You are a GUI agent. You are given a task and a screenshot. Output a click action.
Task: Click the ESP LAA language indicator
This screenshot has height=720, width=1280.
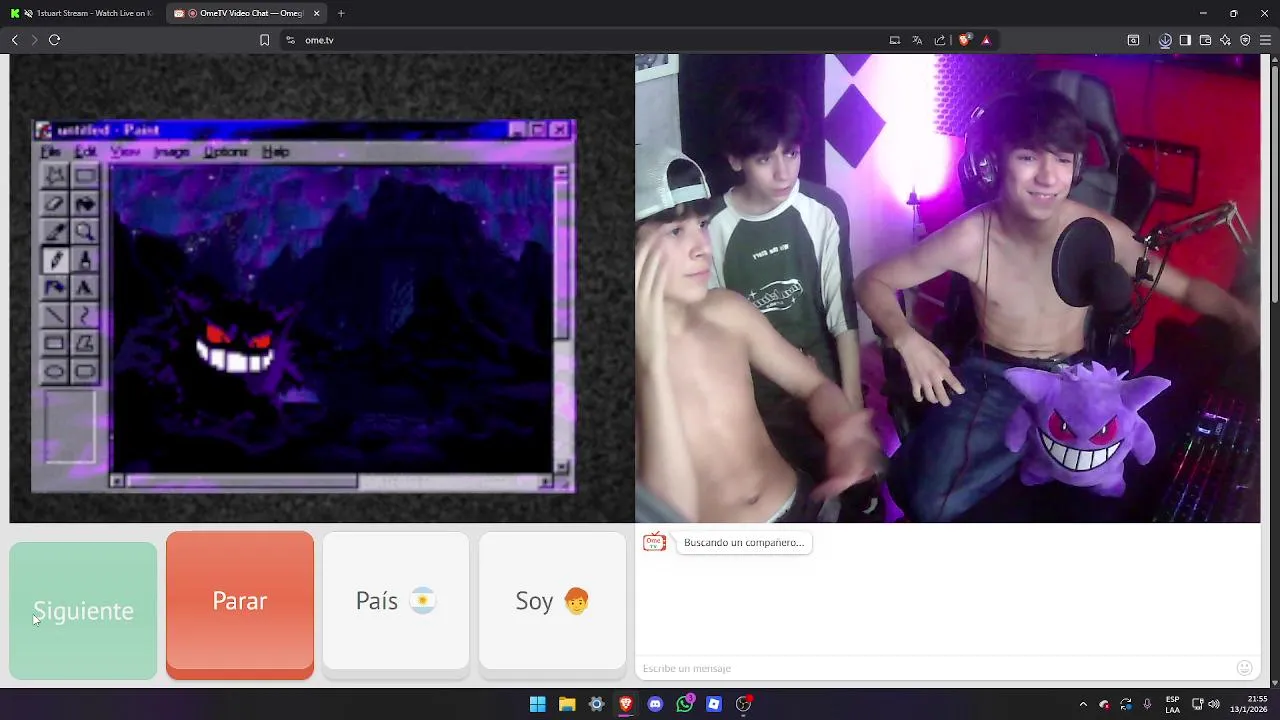point(1172,704)
